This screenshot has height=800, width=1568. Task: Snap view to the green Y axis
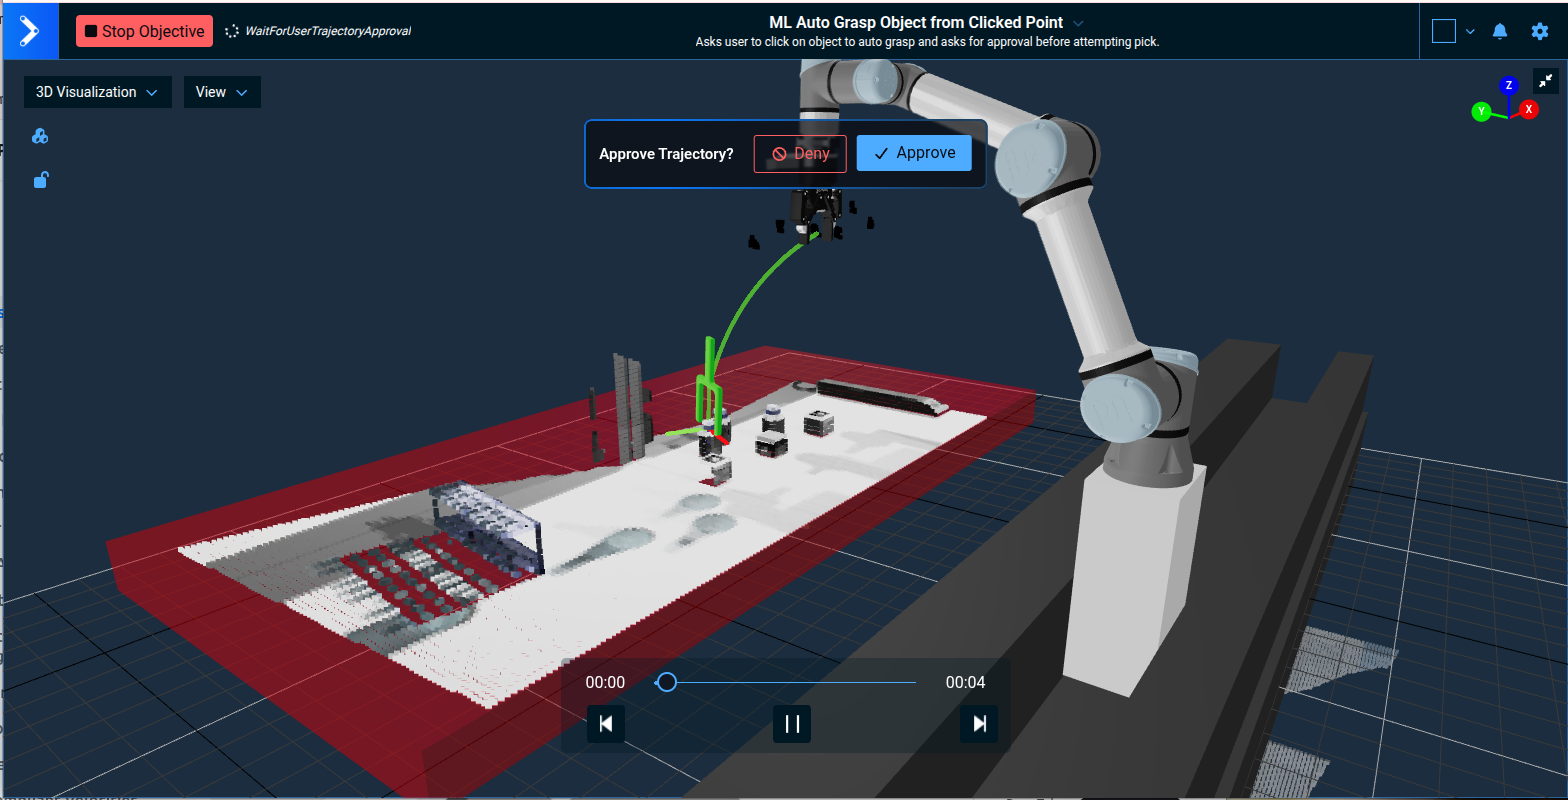pos(1480,111)
